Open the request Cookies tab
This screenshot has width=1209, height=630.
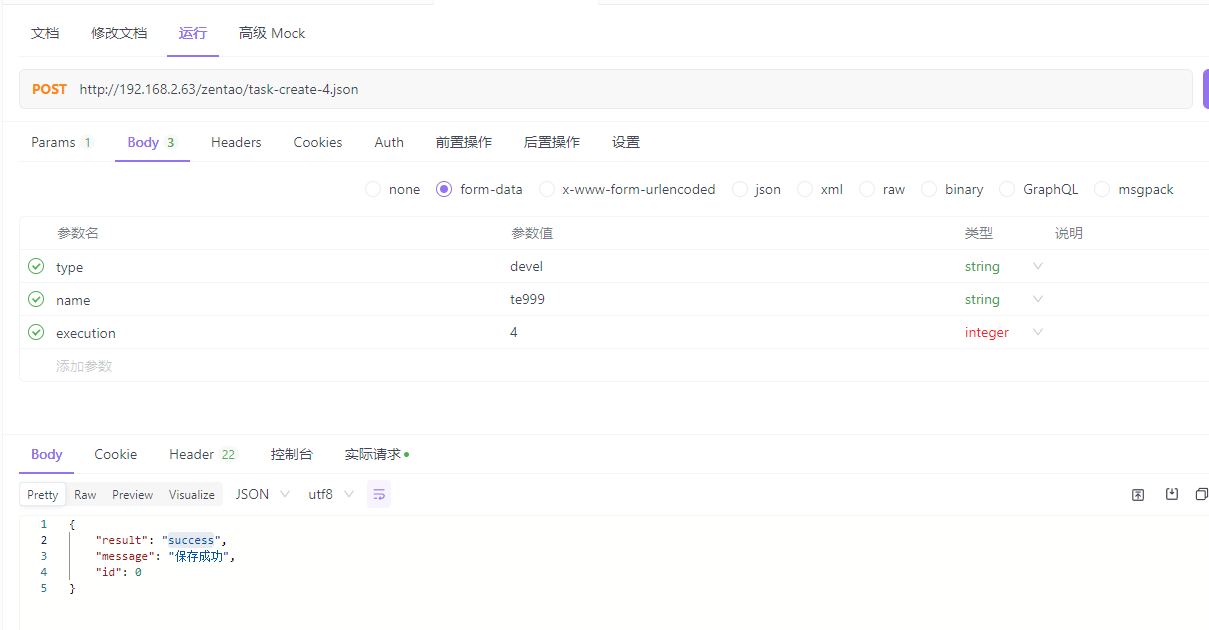coord(318,142)
